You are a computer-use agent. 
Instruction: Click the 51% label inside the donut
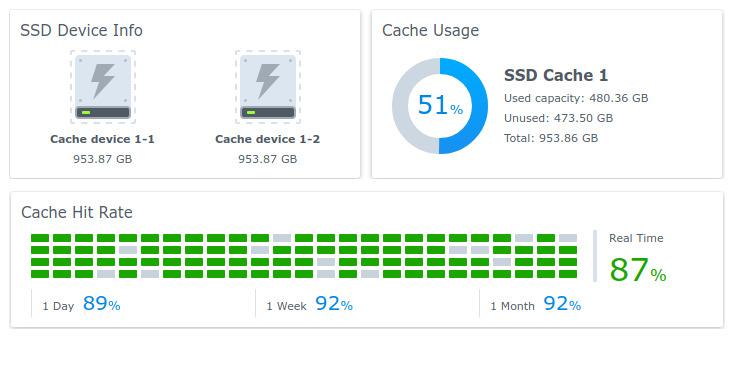pos(440,105)
